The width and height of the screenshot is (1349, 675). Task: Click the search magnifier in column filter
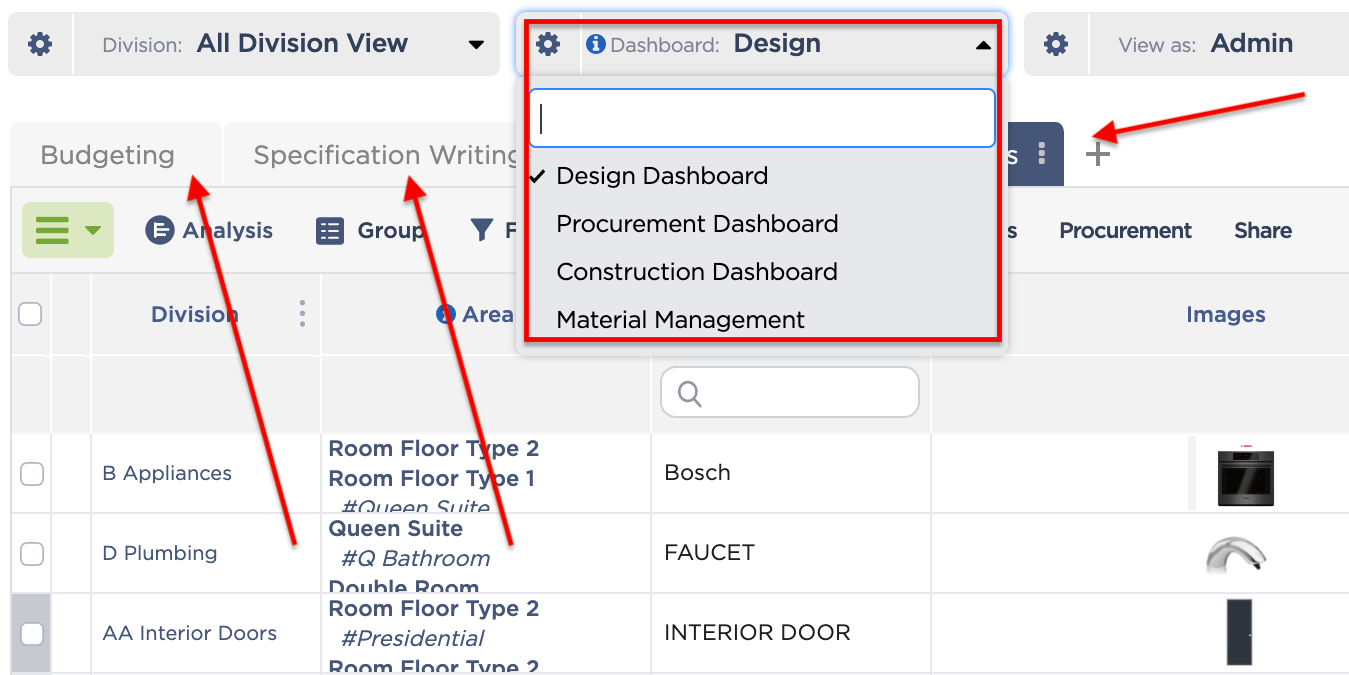[689, 393]
